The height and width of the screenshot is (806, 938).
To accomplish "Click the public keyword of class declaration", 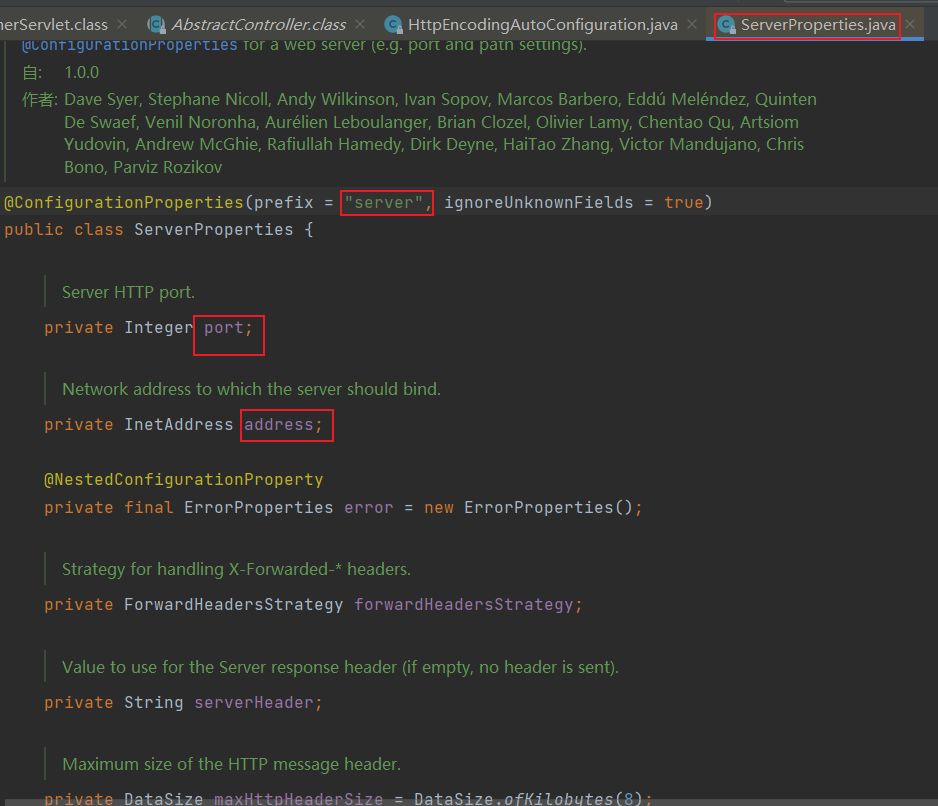I will click(x=34, y=229).
